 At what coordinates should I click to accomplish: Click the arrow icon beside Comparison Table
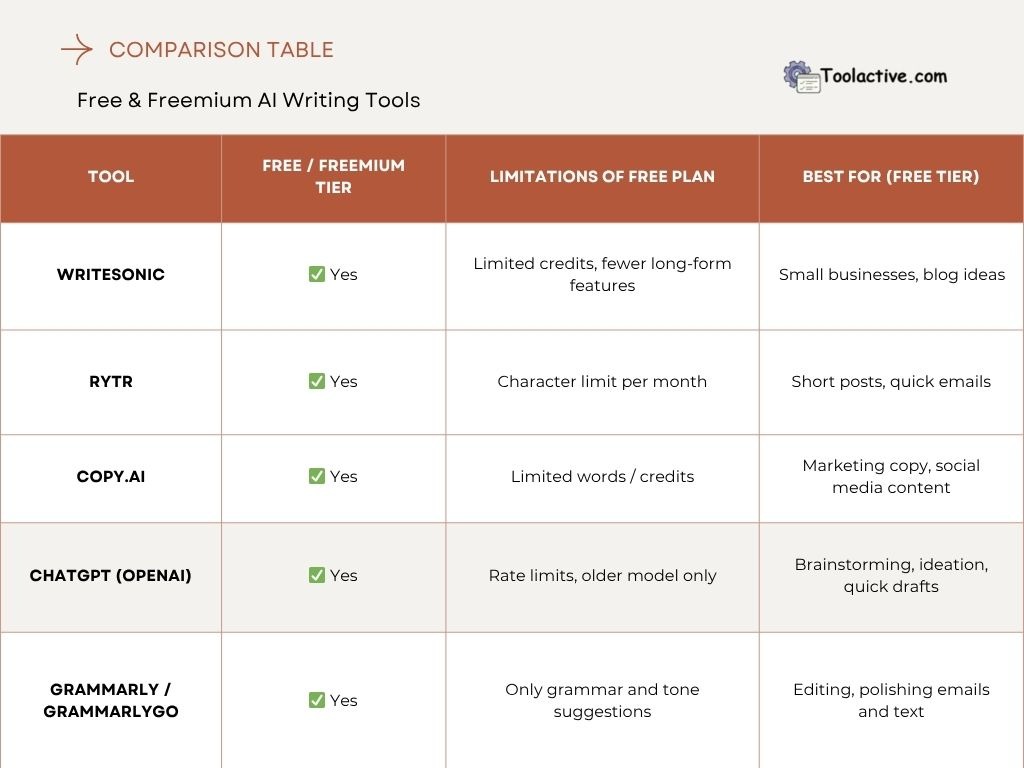[76, 49]
